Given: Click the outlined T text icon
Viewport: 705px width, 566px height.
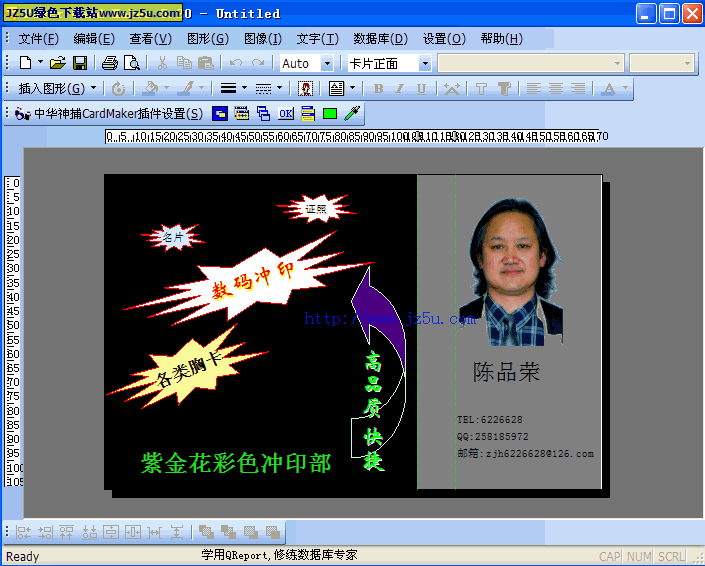Looking at the screenshot, I should (x=481, y=89).
